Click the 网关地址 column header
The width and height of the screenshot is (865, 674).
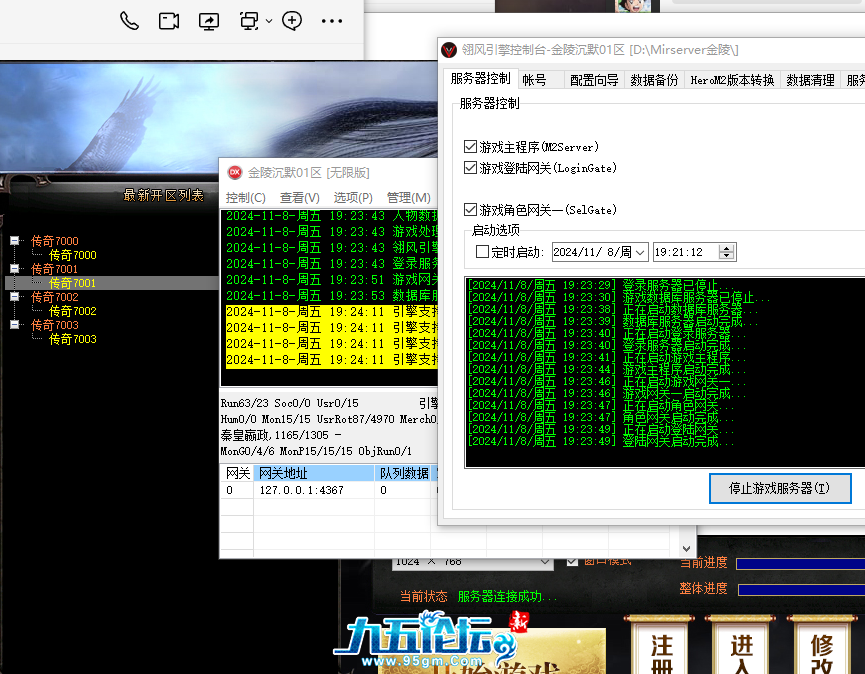(x=314, y=473)
